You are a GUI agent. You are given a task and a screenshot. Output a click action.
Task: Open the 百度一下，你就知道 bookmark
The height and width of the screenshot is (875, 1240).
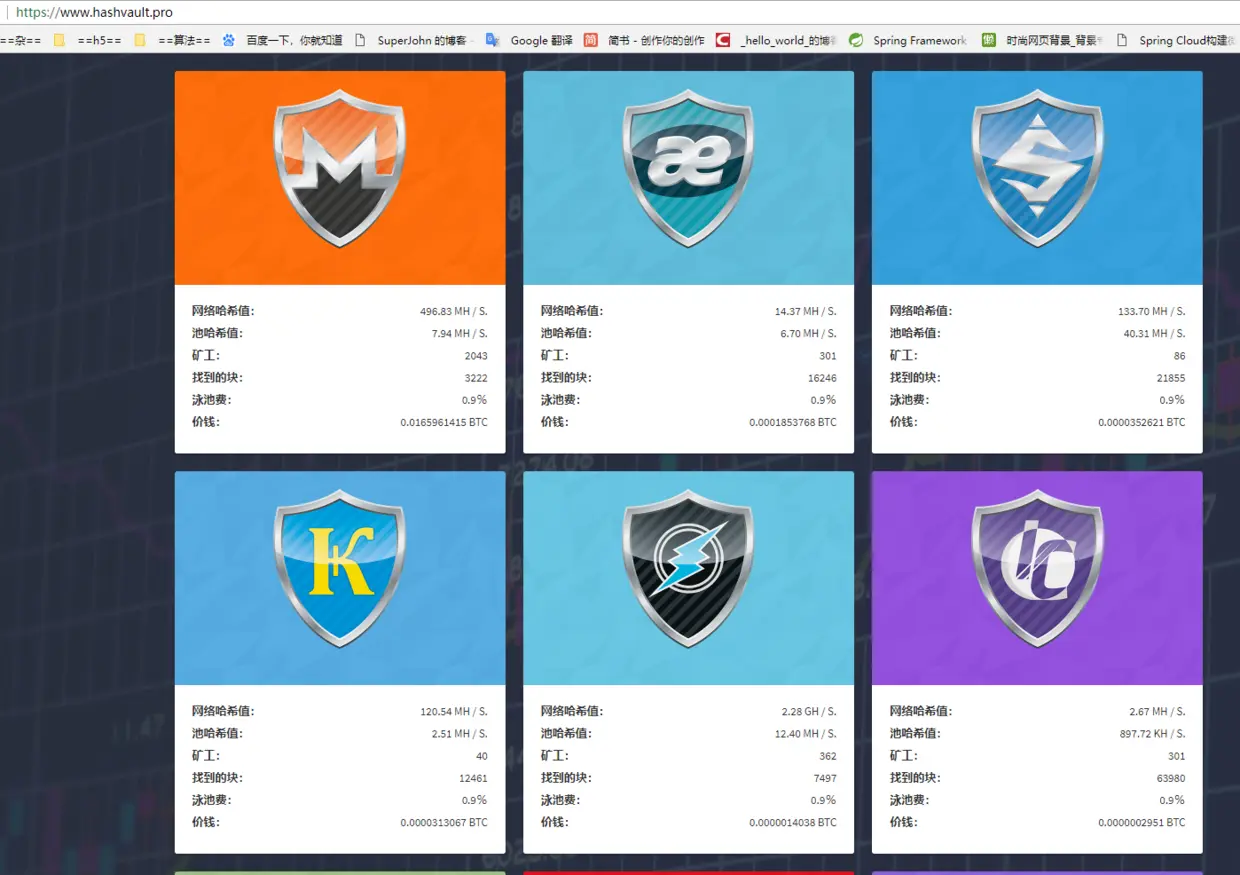point(283,41)
